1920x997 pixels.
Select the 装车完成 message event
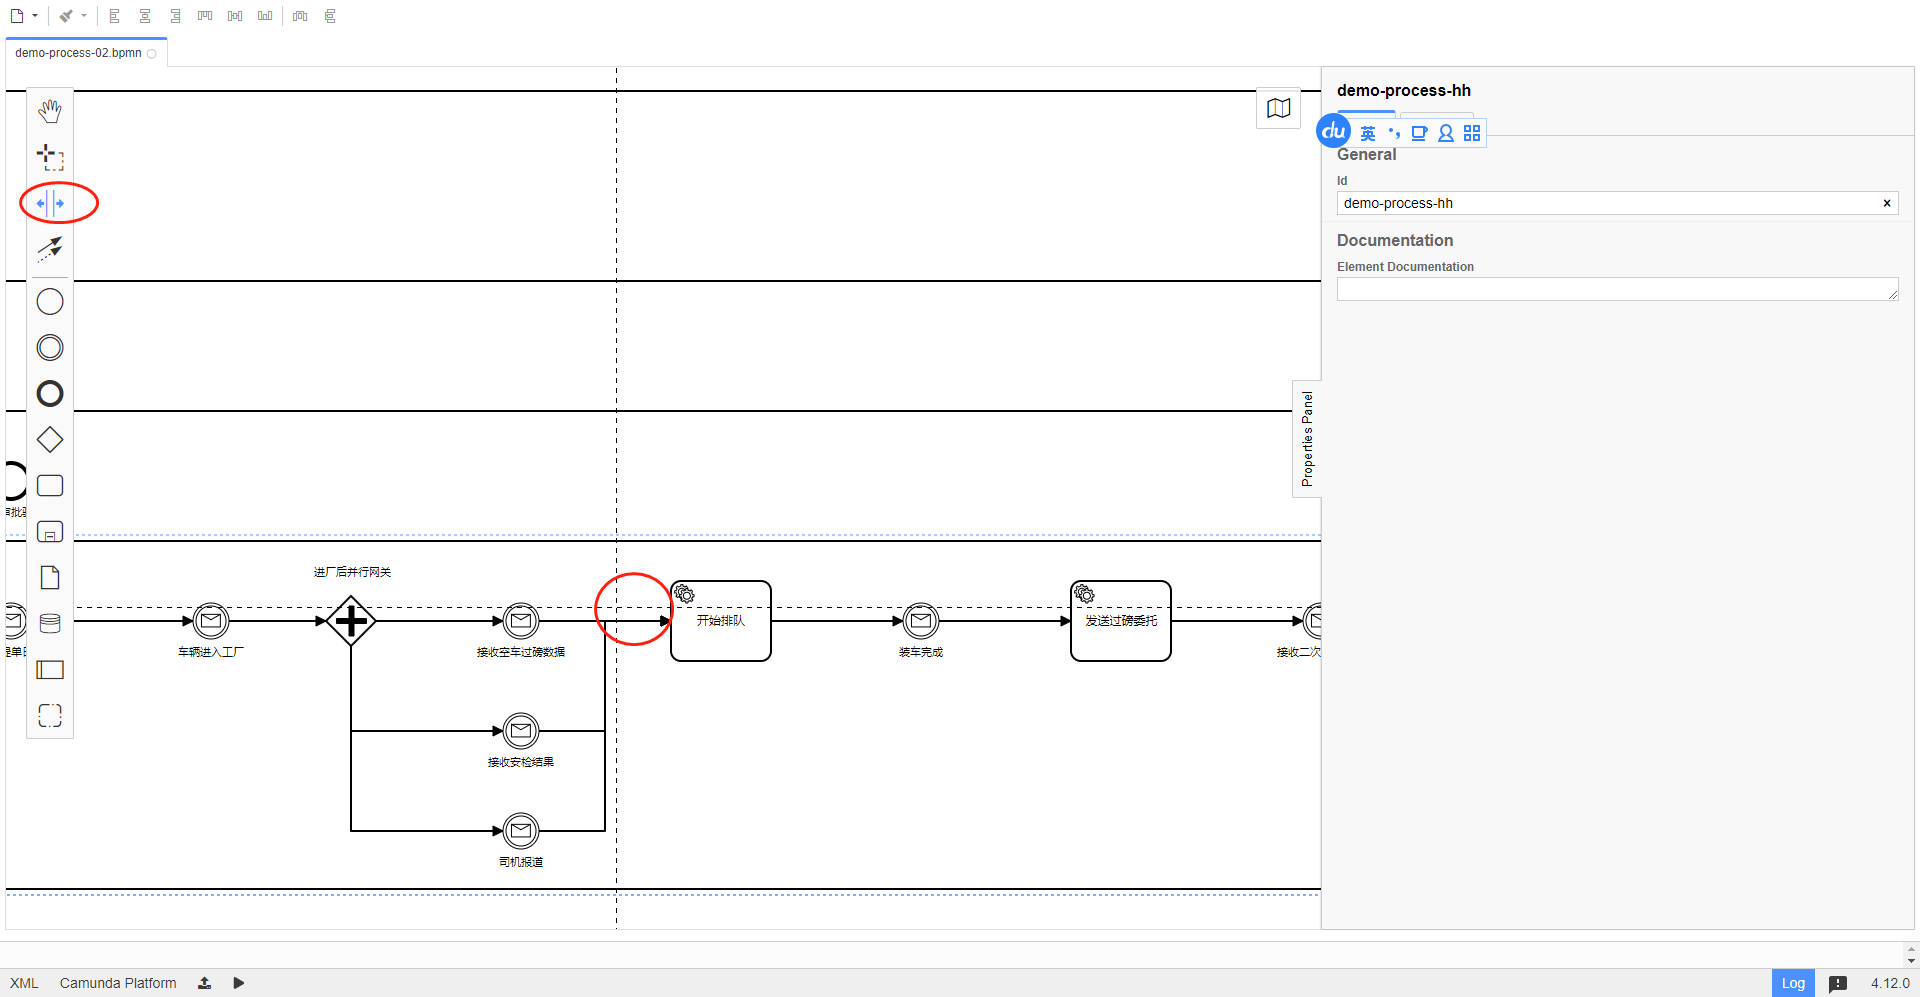(x=921, y=621)
